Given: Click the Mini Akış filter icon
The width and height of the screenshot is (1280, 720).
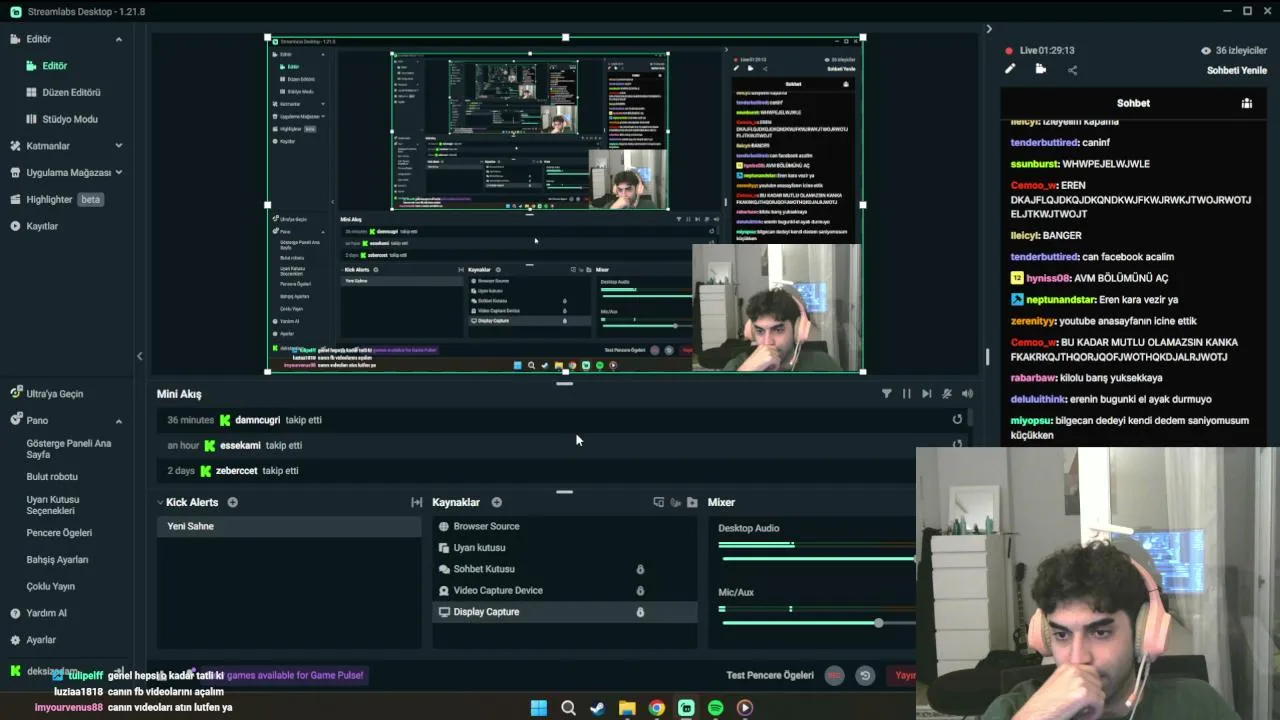Looking at the screenshot, I should pos(886,394).
